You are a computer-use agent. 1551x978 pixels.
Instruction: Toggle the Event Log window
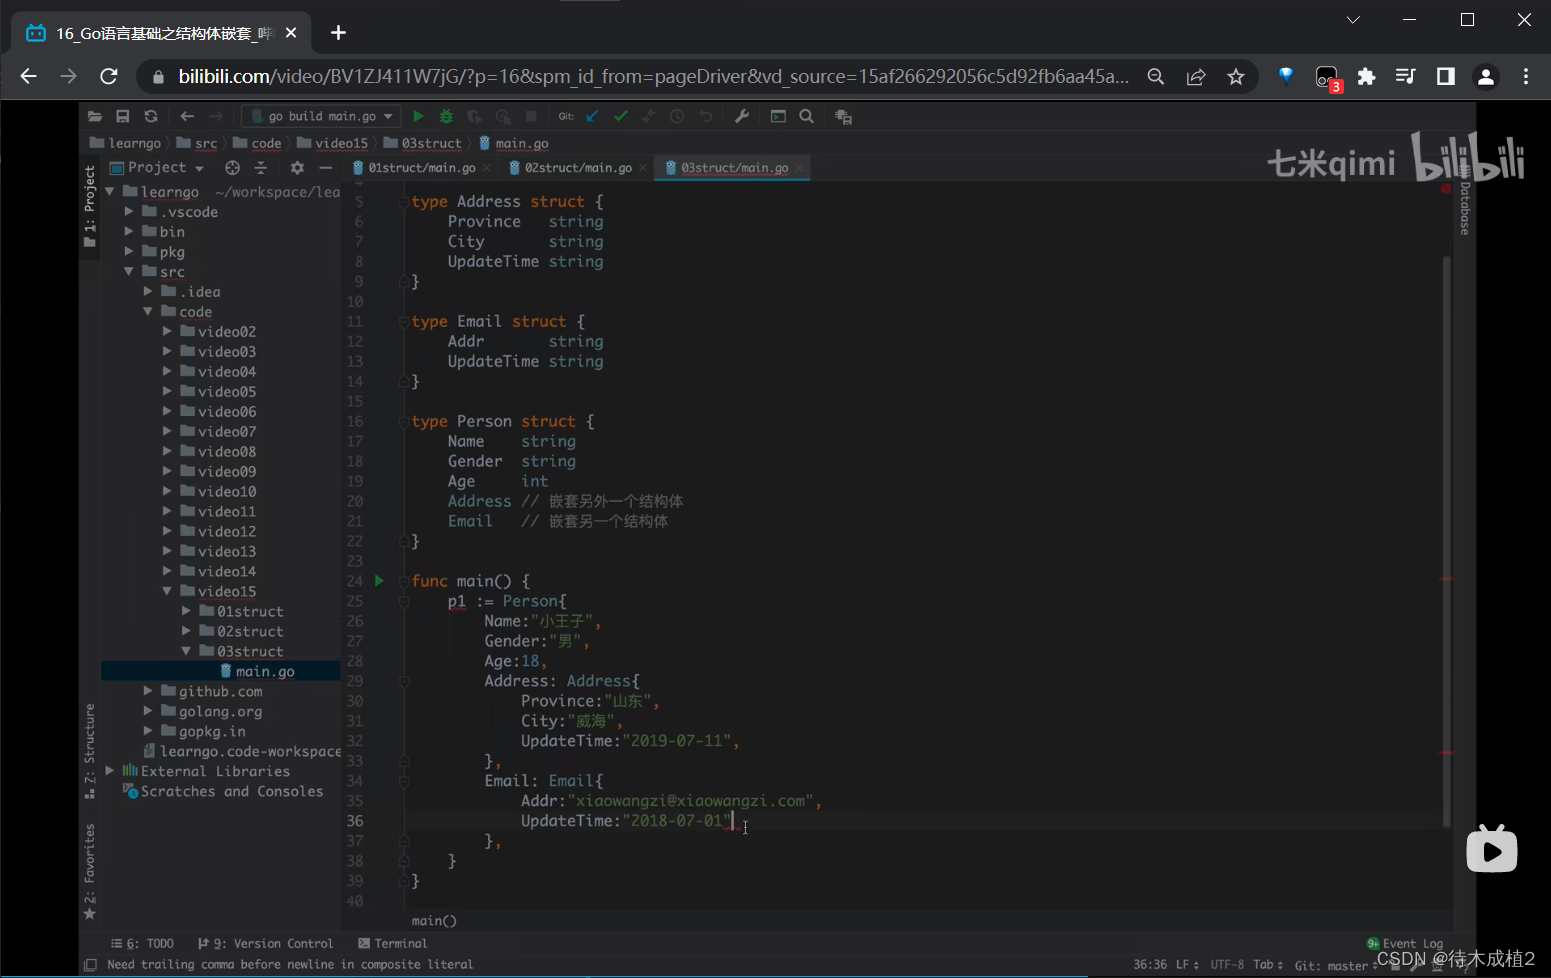[1405, 944]
